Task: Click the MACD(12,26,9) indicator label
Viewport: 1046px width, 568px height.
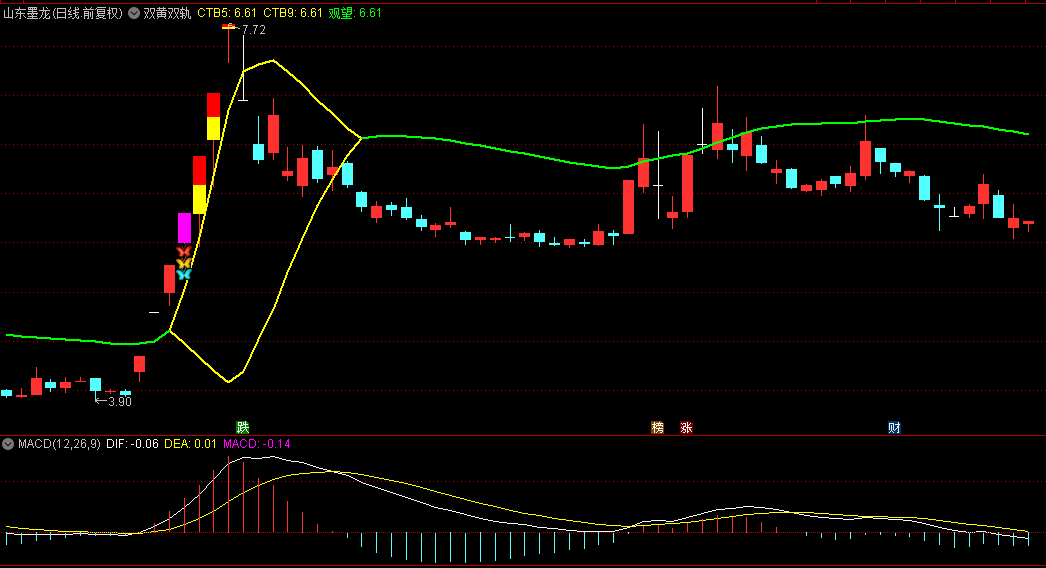Action: click(59, 444)
